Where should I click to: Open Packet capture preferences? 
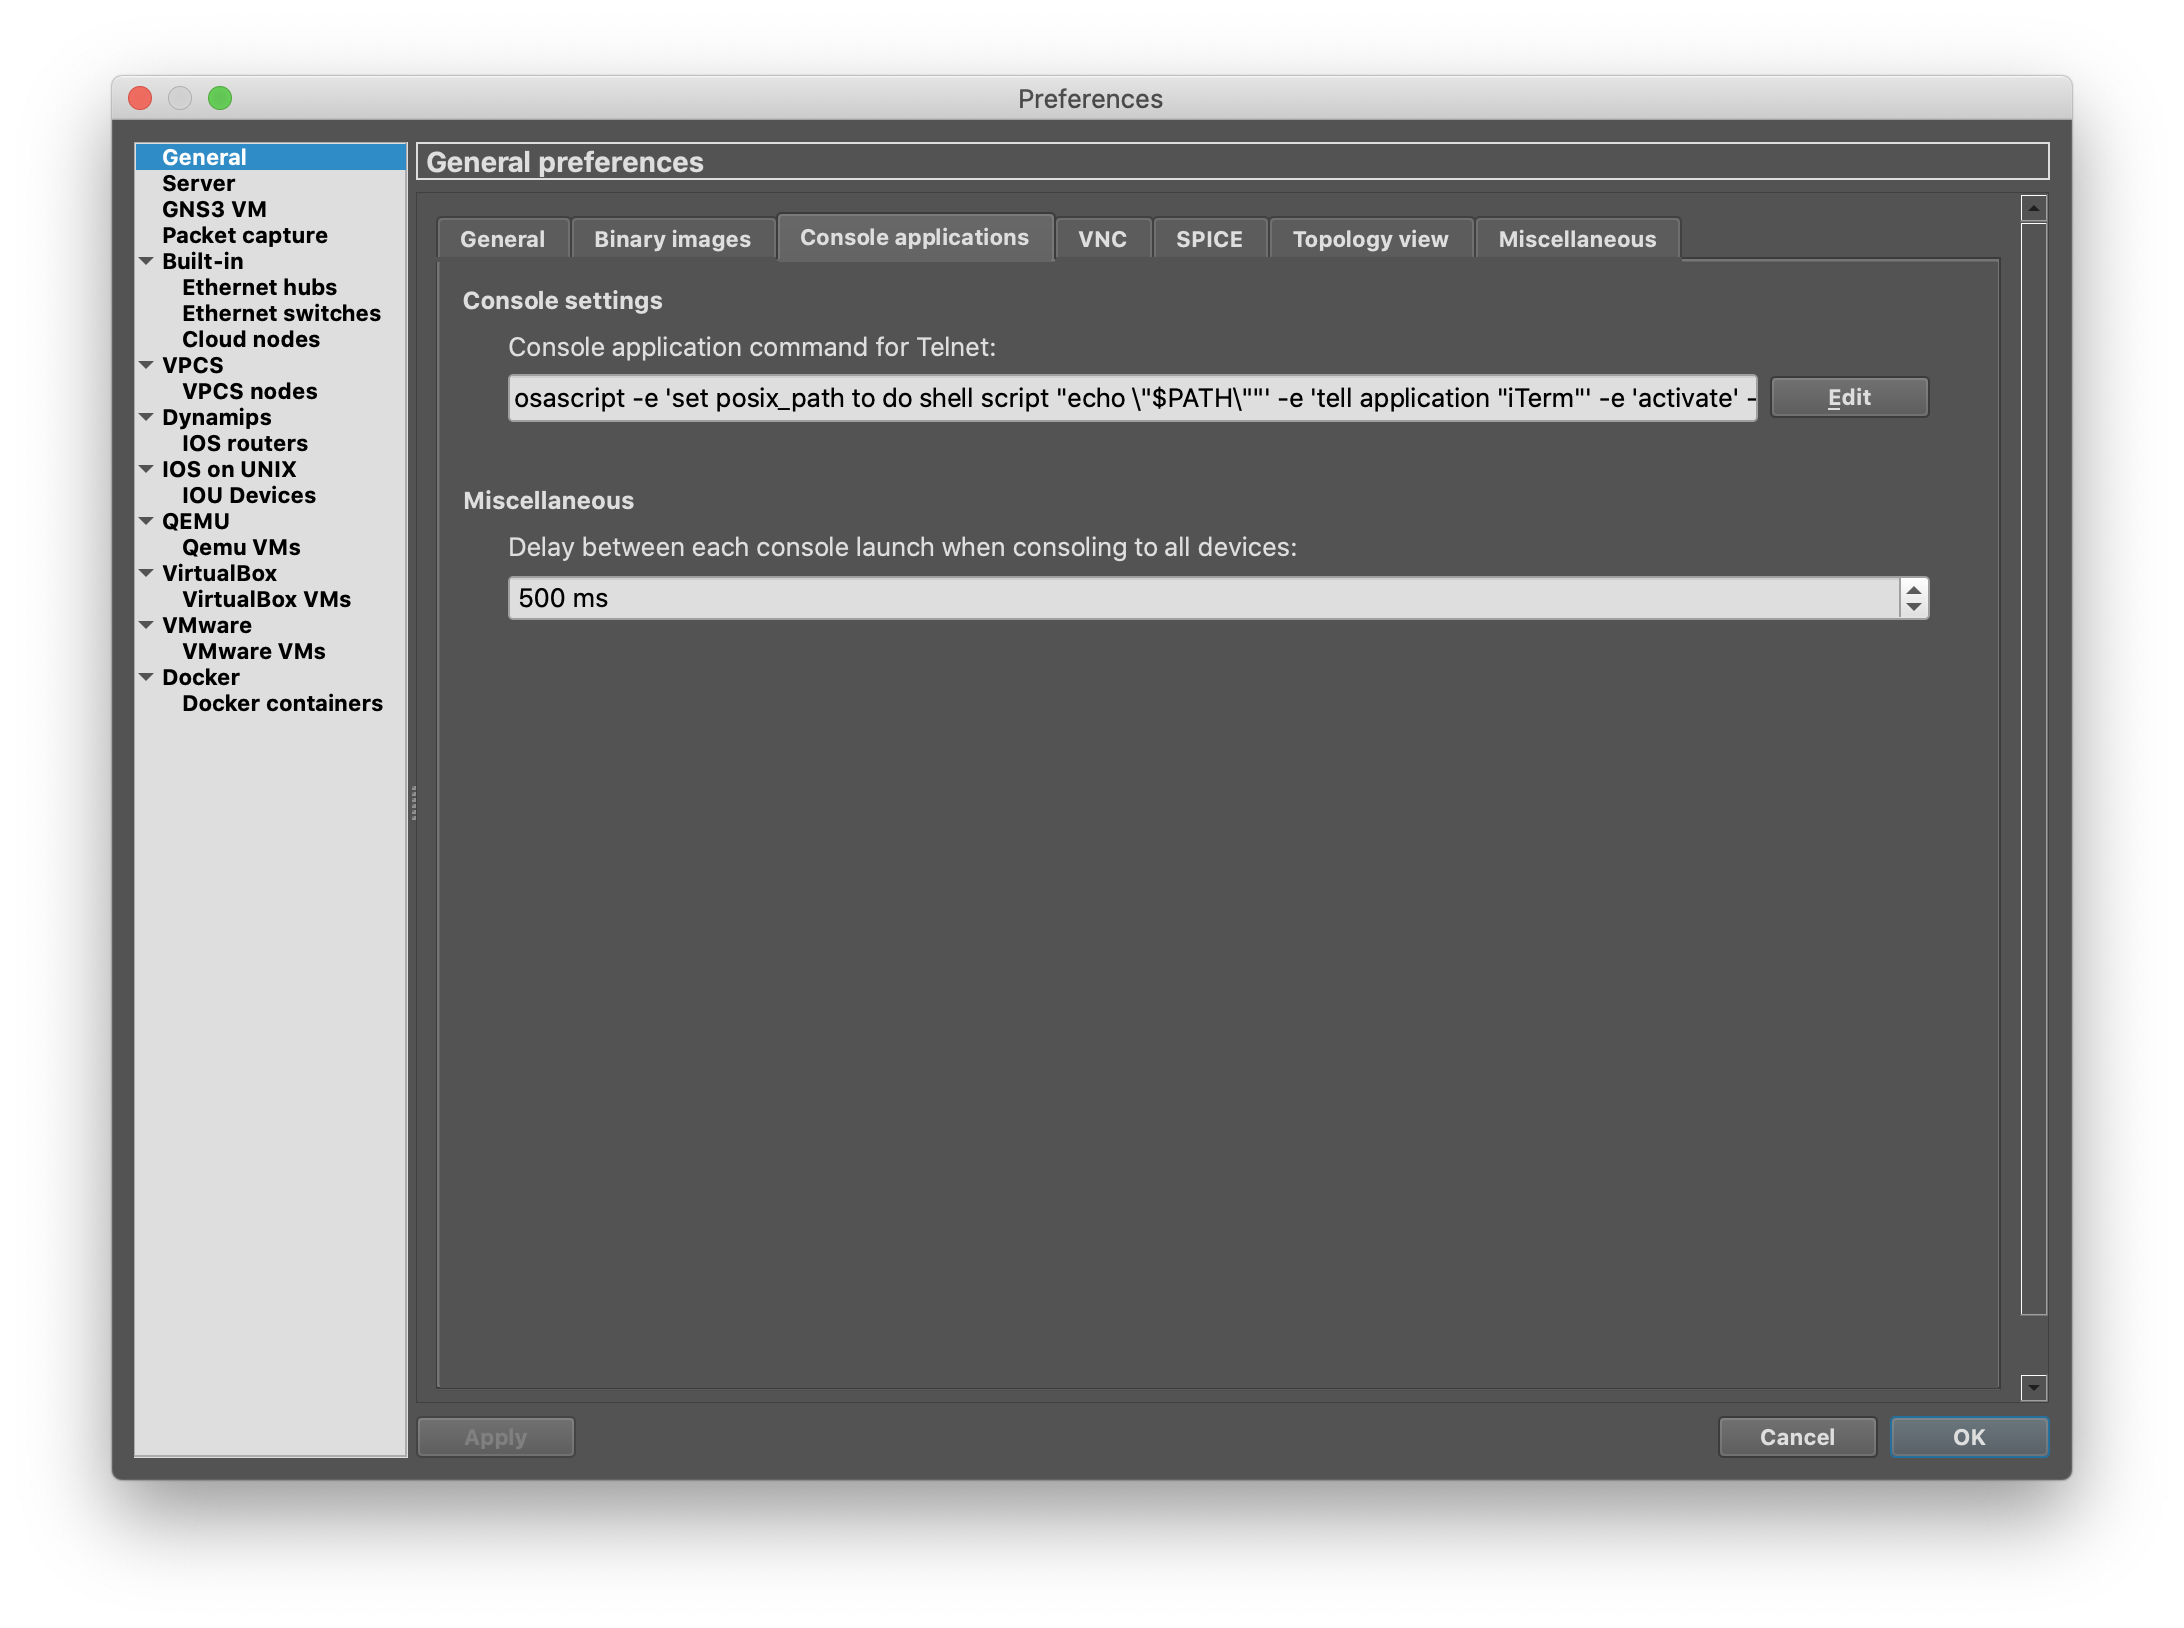pos(244,235)
